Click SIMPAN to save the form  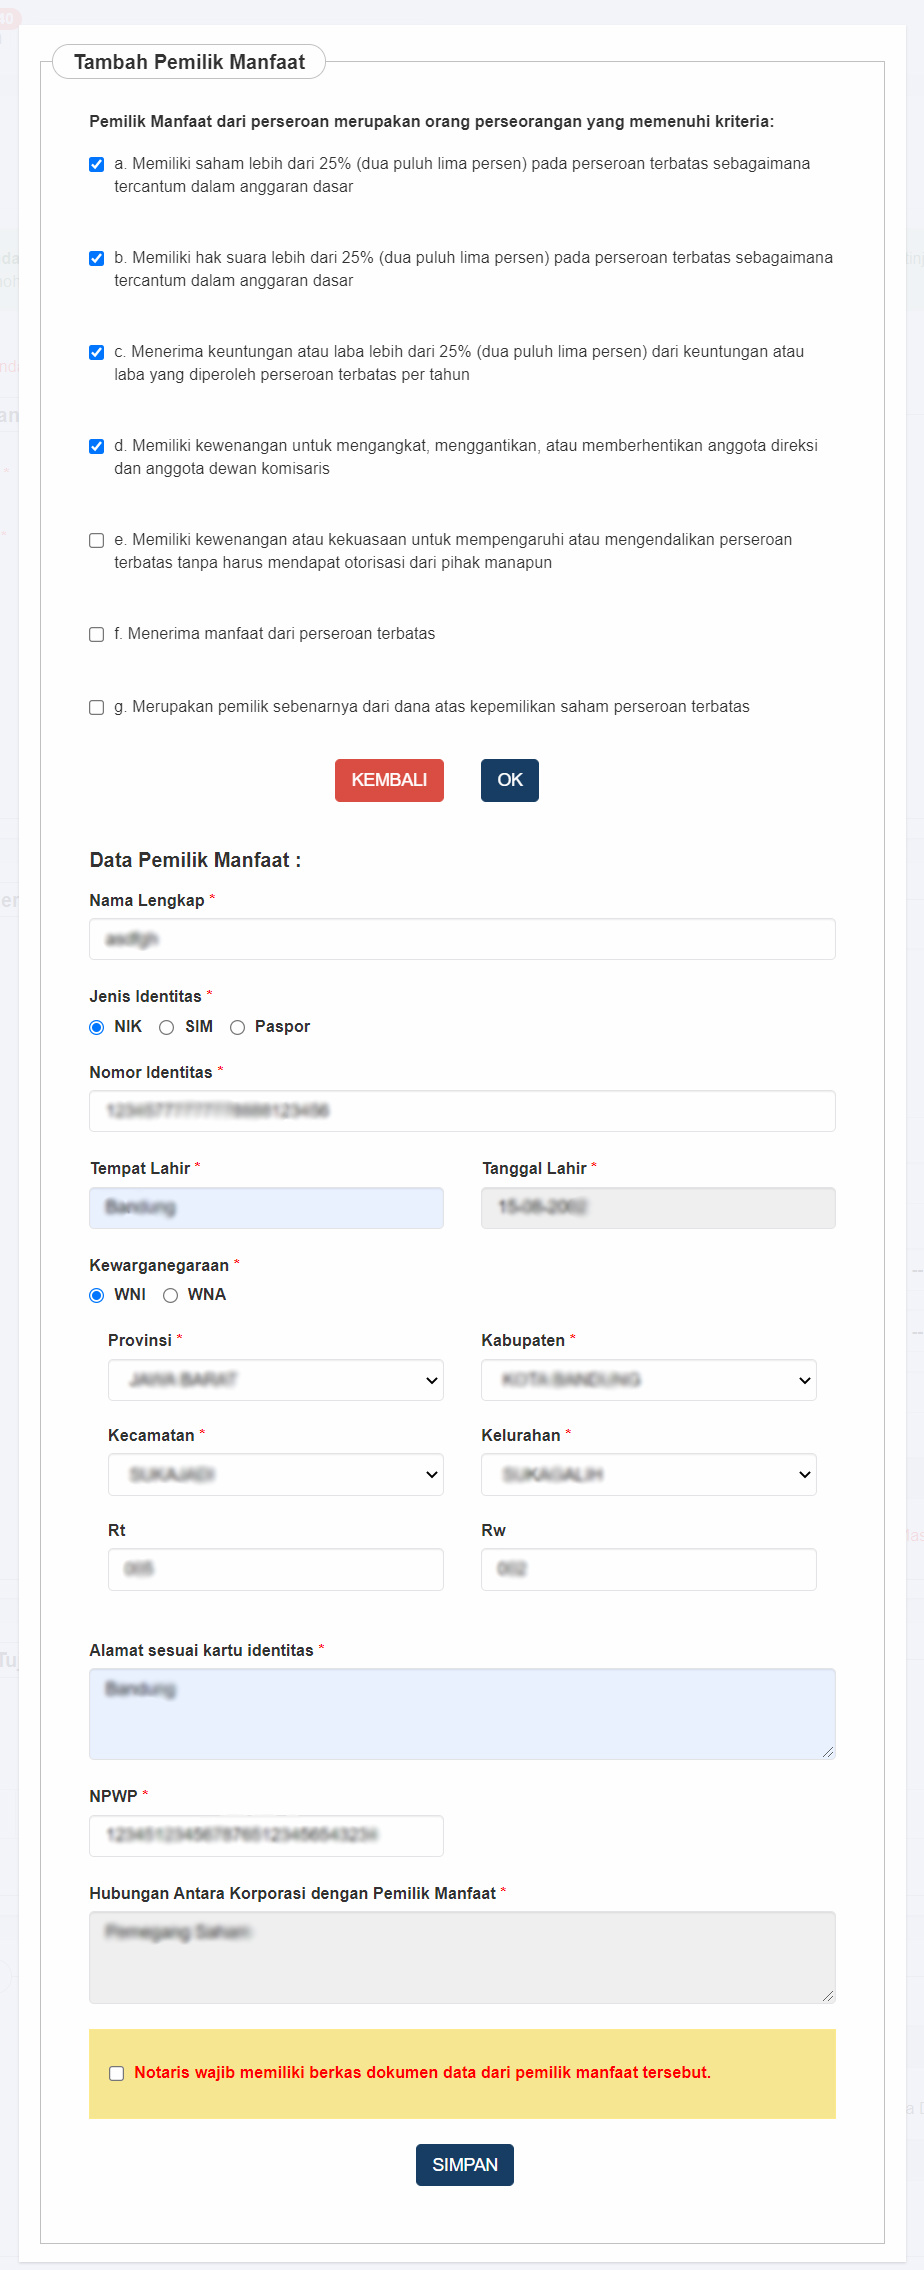point(464,2165)
